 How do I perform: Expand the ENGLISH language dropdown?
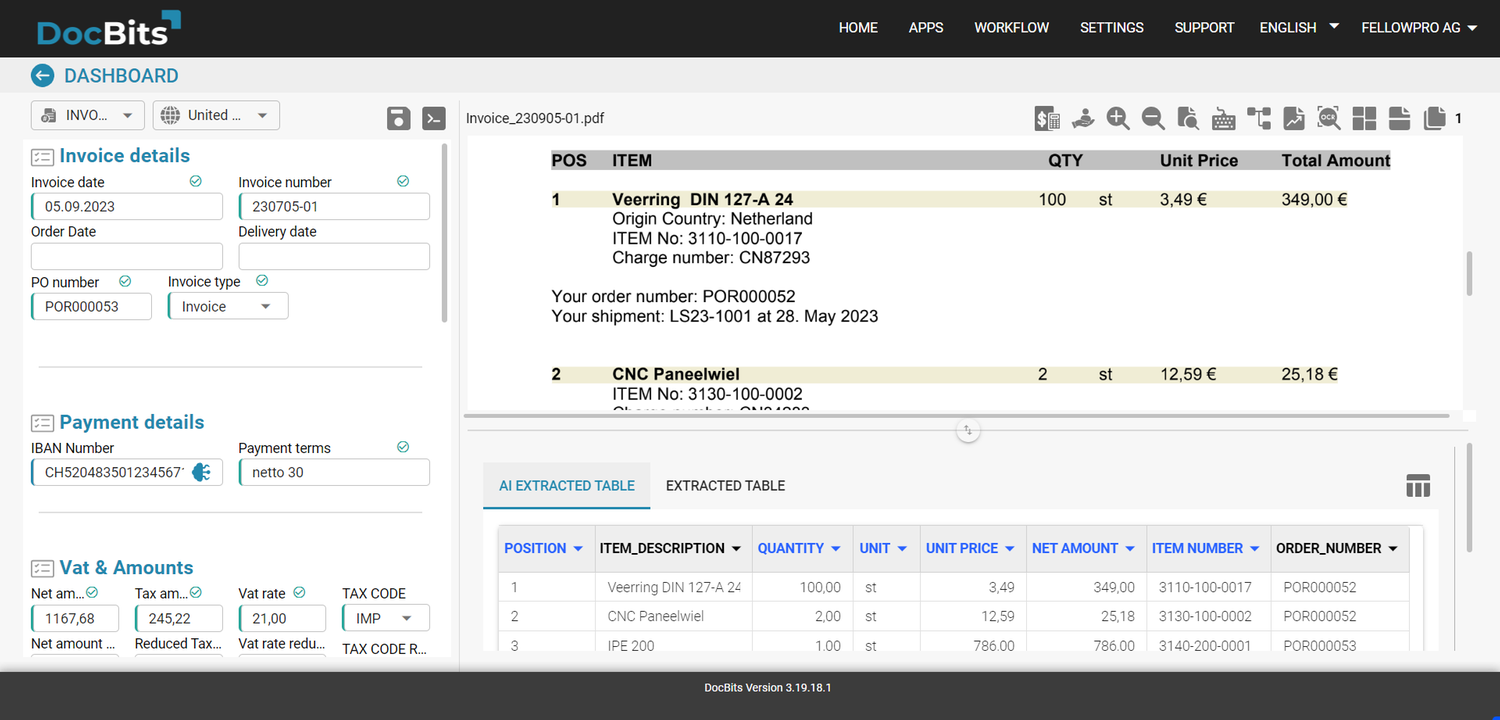coord(1297,27)
